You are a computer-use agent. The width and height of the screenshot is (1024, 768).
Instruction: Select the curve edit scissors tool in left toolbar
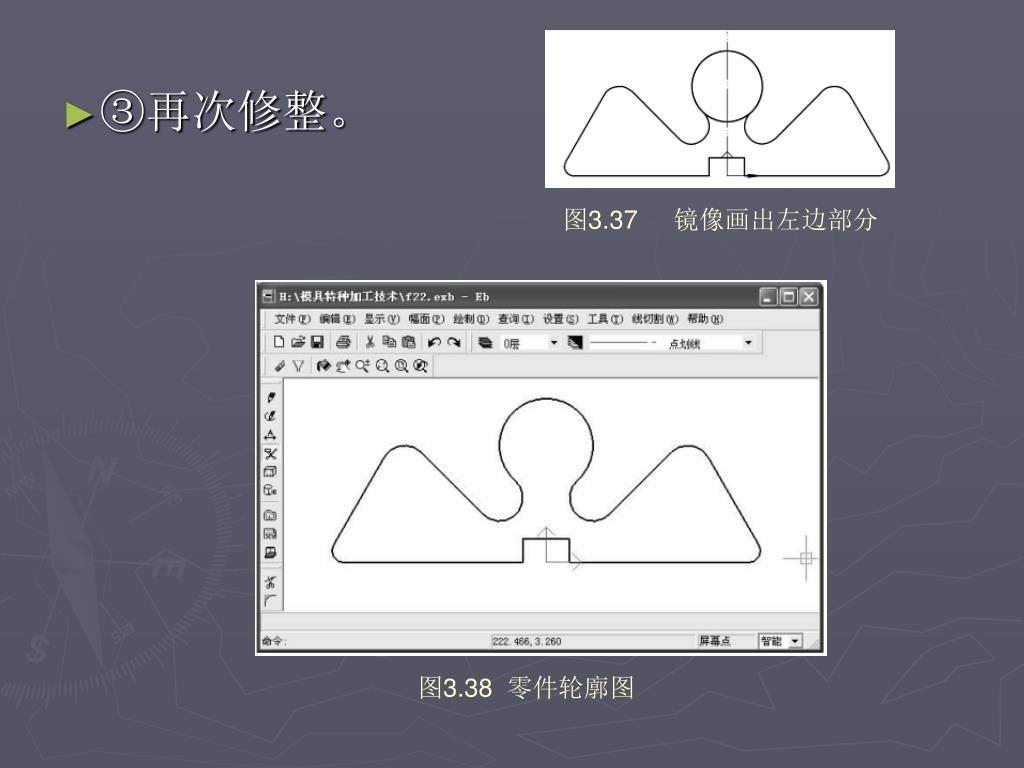click(x=270, y=454)
